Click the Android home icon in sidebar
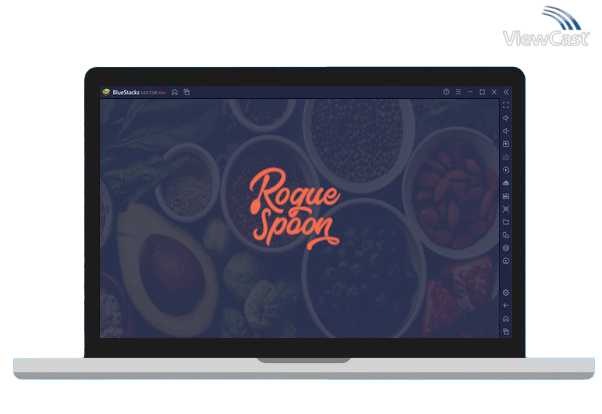The image size is (602, 414). [506, 319]
